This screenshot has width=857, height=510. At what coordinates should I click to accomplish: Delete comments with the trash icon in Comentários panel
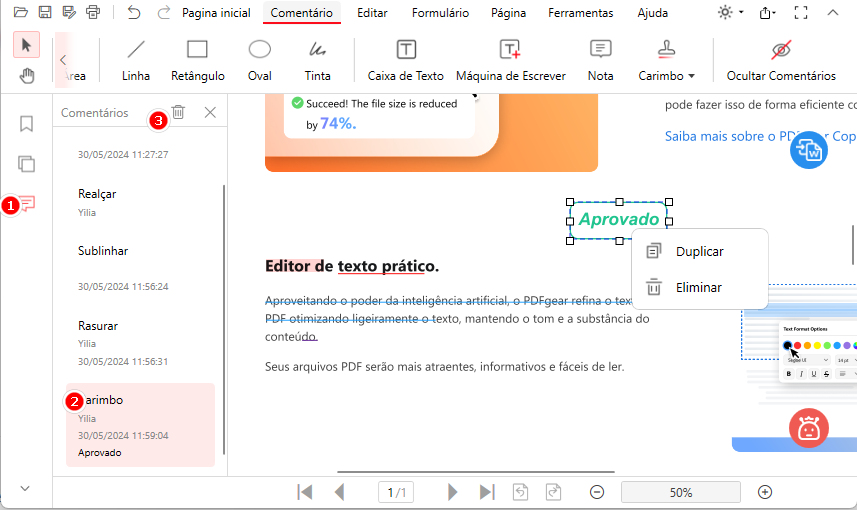(178, 112)
